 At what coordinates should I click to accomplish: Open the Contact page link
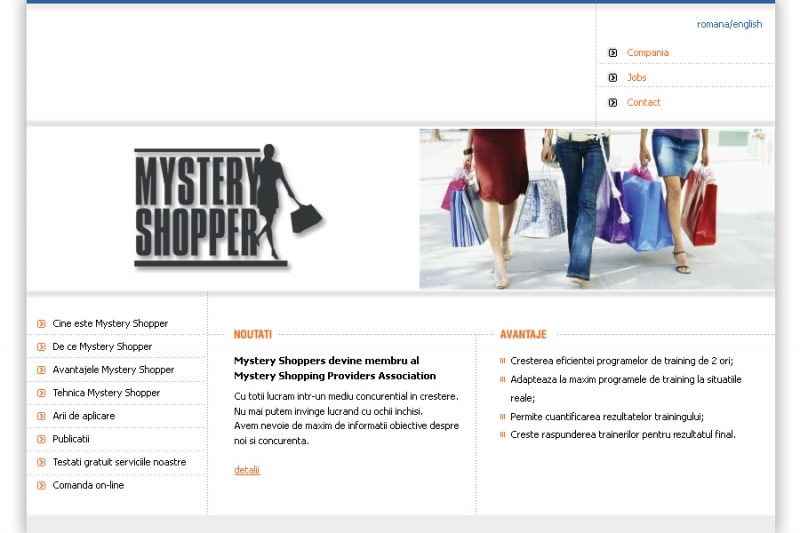coord(643,103)
